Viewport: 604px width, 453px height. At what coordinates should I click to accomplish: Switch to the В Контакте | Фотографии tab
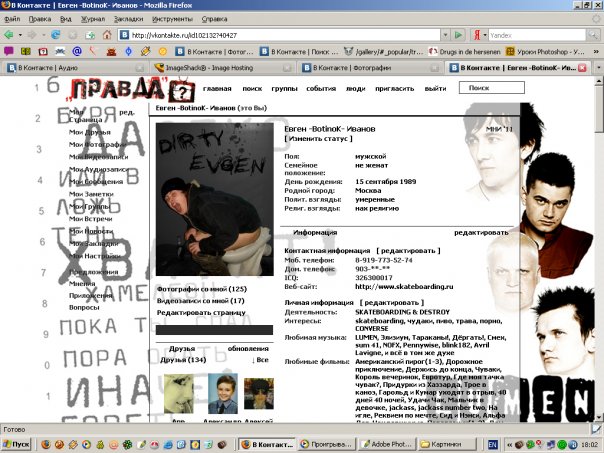pos(370,68)
